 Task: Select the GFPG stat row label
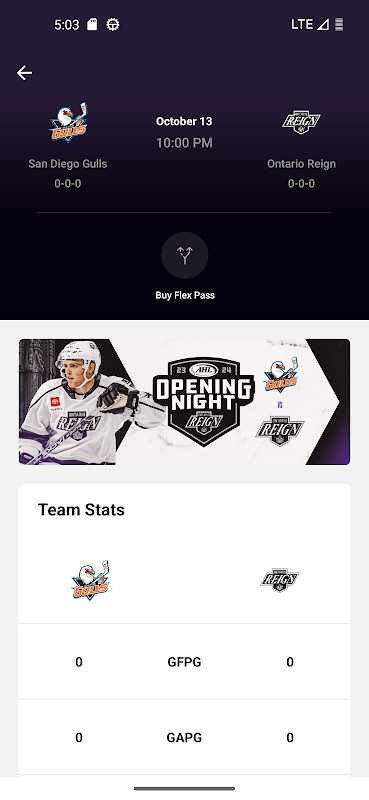coord(184,662)
